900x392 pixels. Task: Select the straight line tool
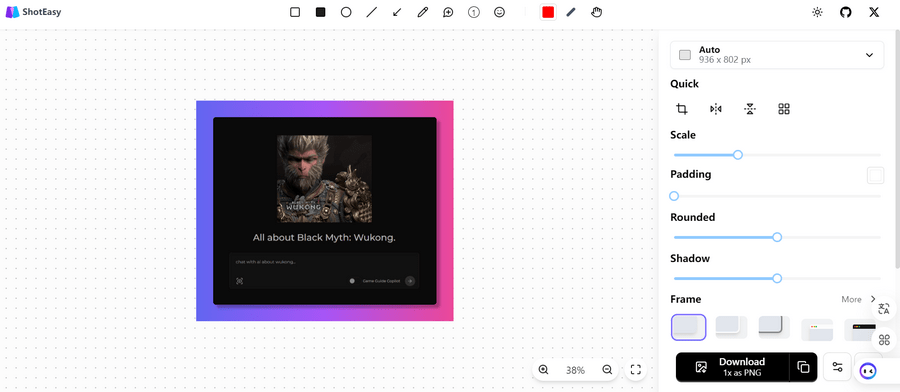tap(371, 12)
